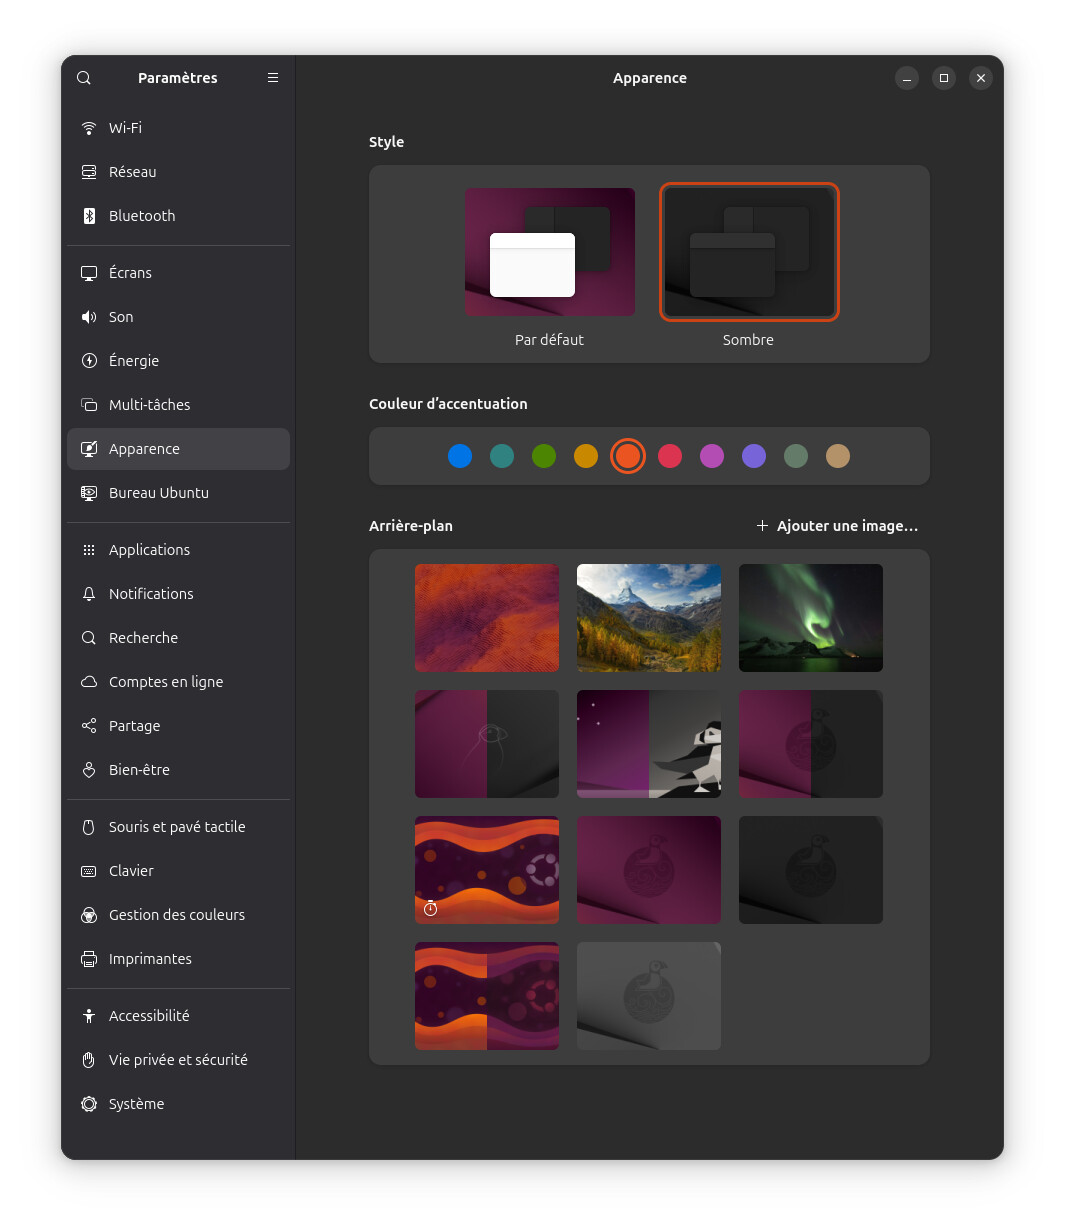
Task: Go to Vie privée et sécurité
Action: pyautogui.click(x=178, y=1060)
